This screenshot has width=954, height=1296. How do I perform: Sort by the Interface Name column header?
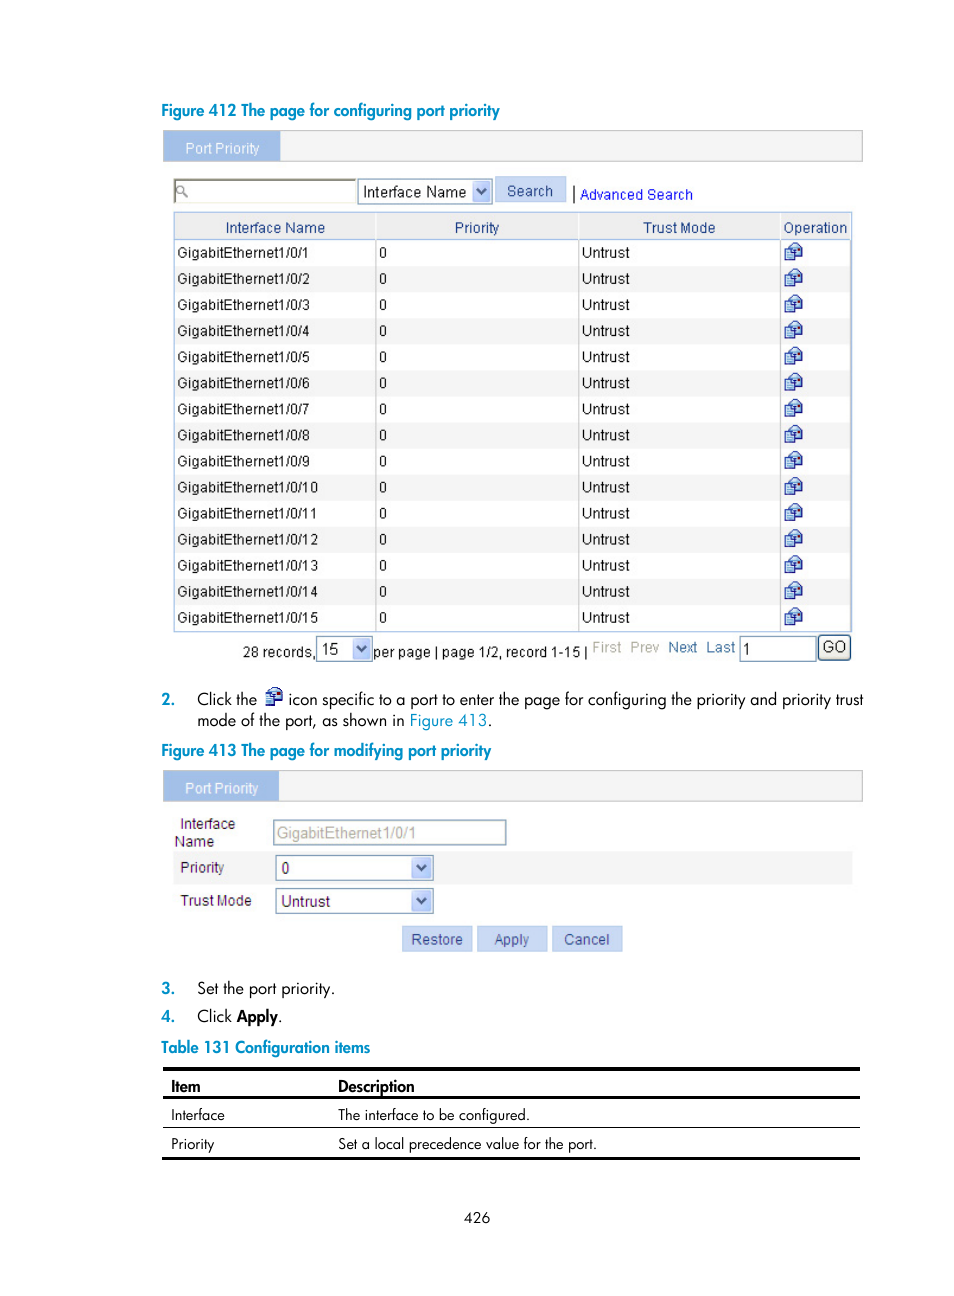(x=275, y=228)
